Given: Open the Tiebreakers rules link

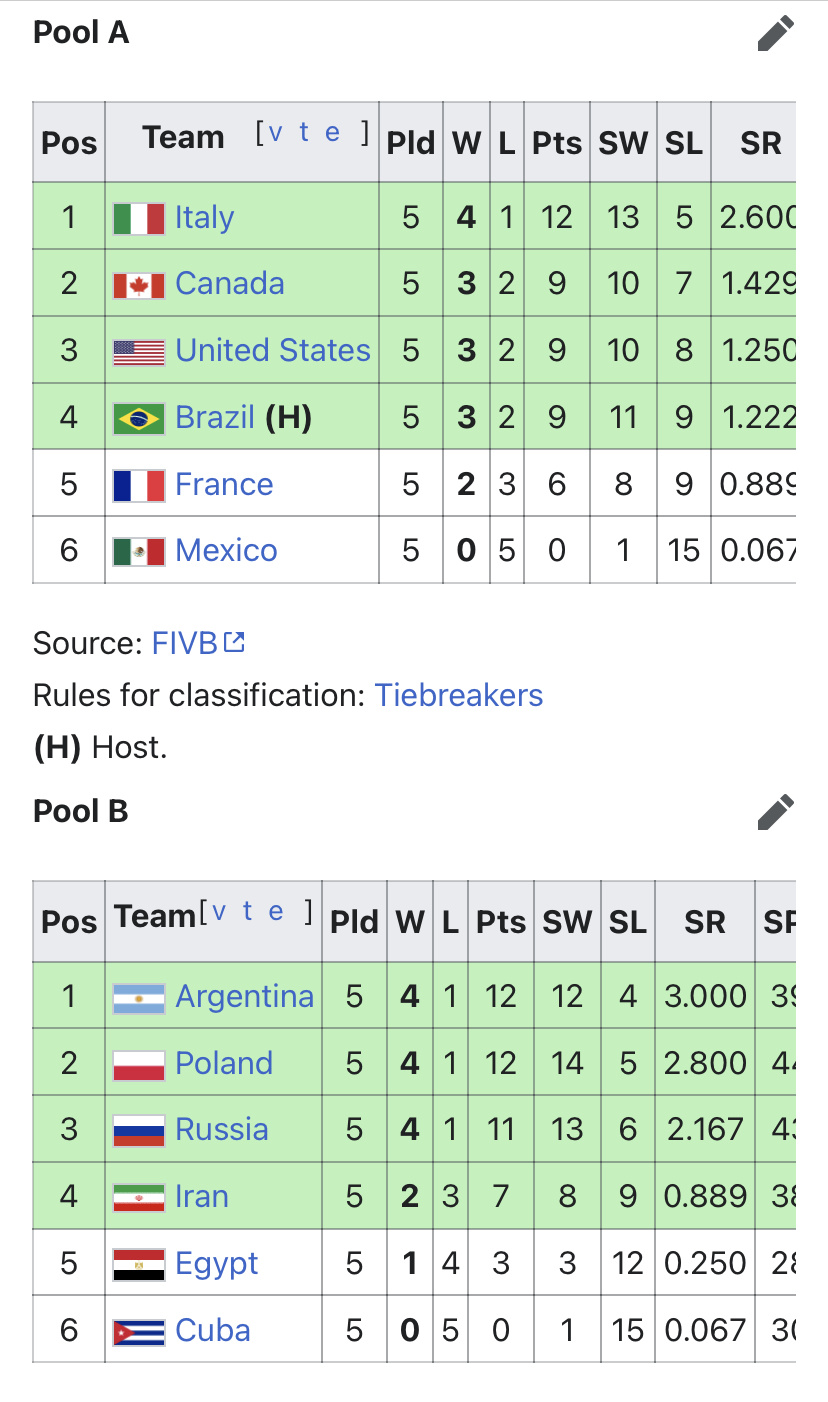Looking at the screenshot, I should point(459,695).
